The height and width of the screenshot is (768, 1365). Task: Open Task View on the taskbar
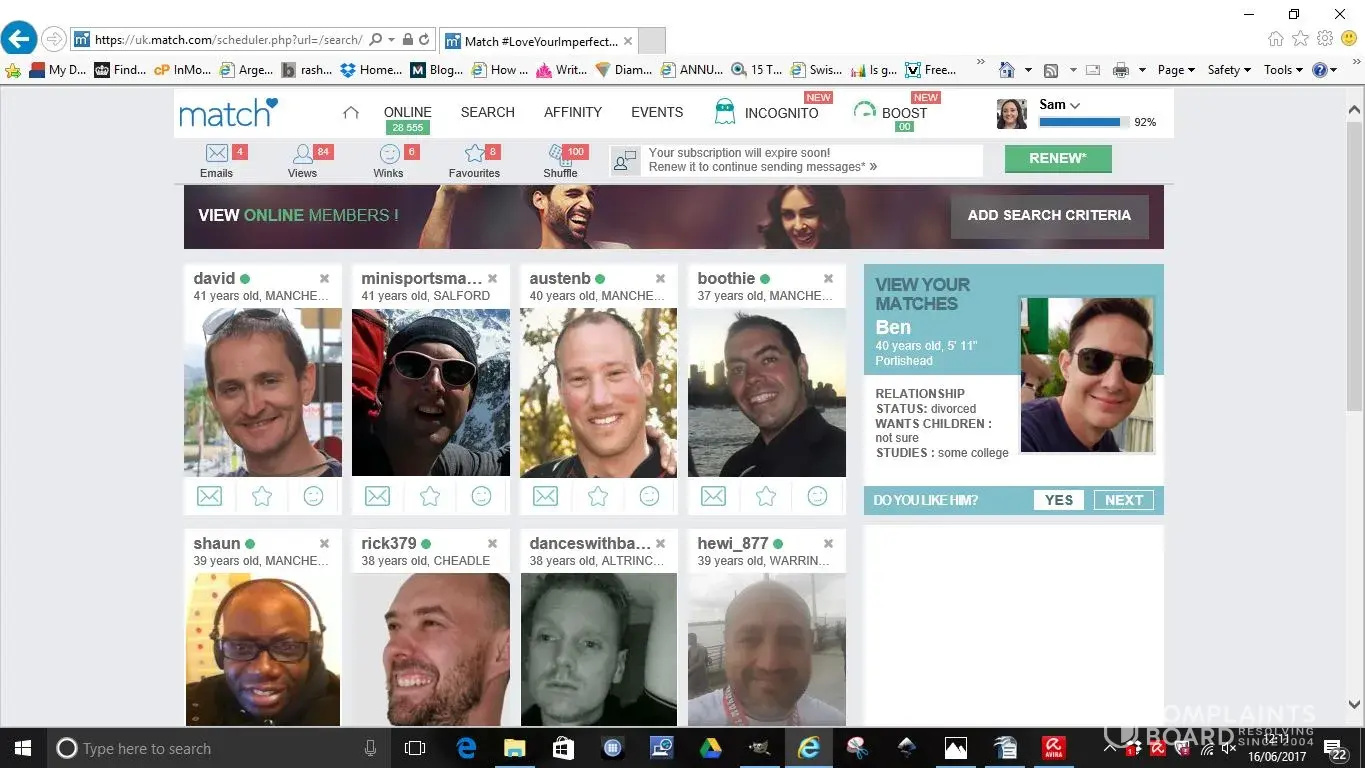415,748
